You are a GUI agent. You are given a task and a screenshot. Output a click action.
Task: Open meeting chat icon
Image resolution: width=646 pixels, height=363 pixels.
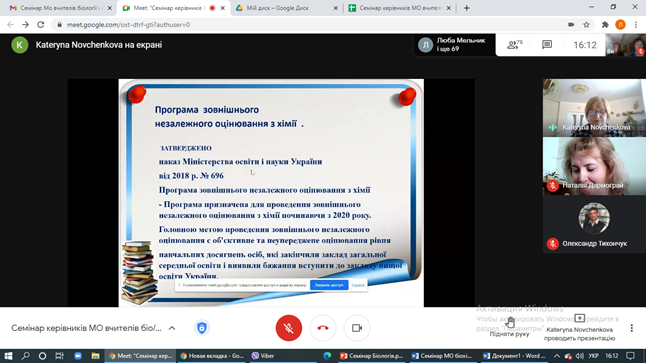[547, 44]
